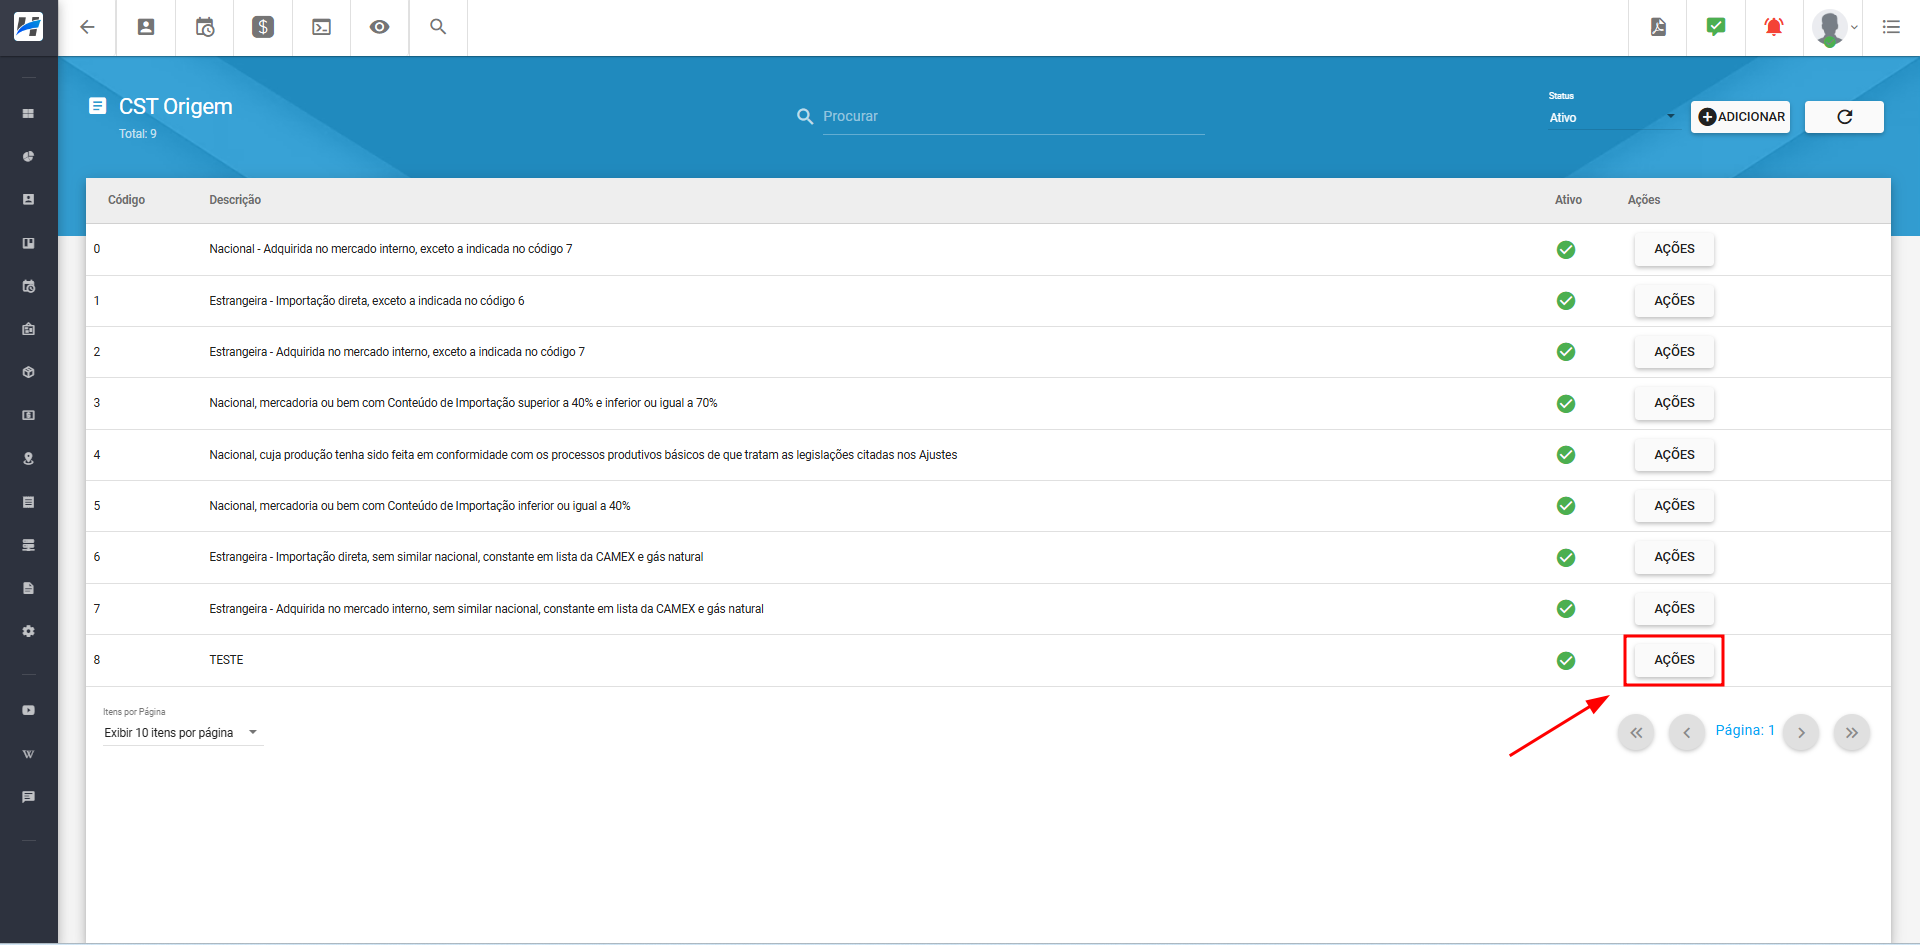The image size is (1920, 945).
Task: Open the red alarm notifications bell
Action: [1774, 27]
